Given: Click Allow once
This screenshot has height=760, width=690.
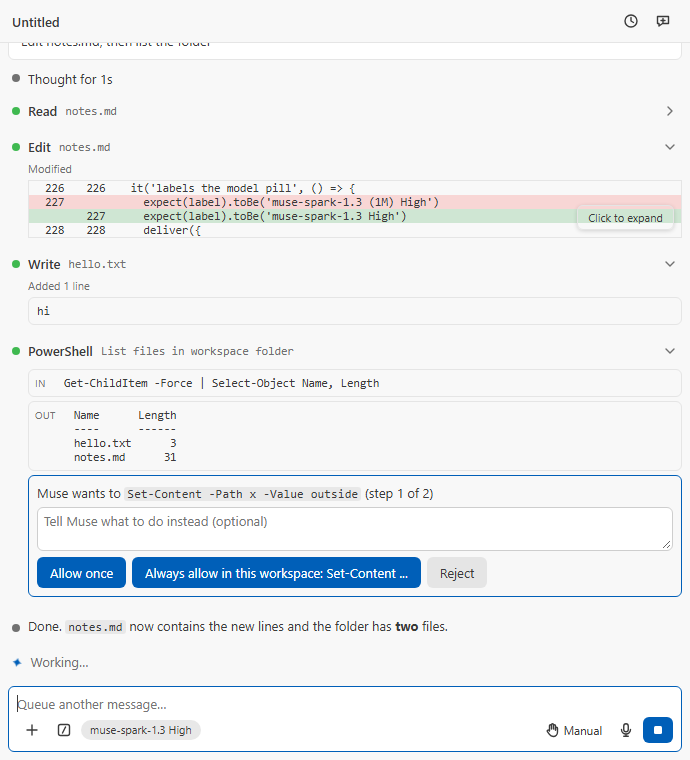Looking at the screenshot, I should 81,573.
